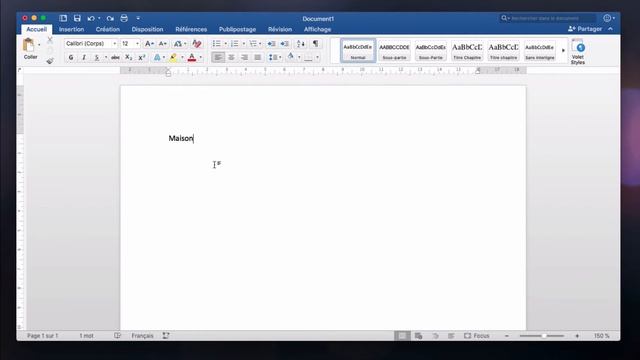The height and width of the screenshot is (360, 640).
Task: Cut selection with the scissors icon
Action: click(x=50, y=40)
